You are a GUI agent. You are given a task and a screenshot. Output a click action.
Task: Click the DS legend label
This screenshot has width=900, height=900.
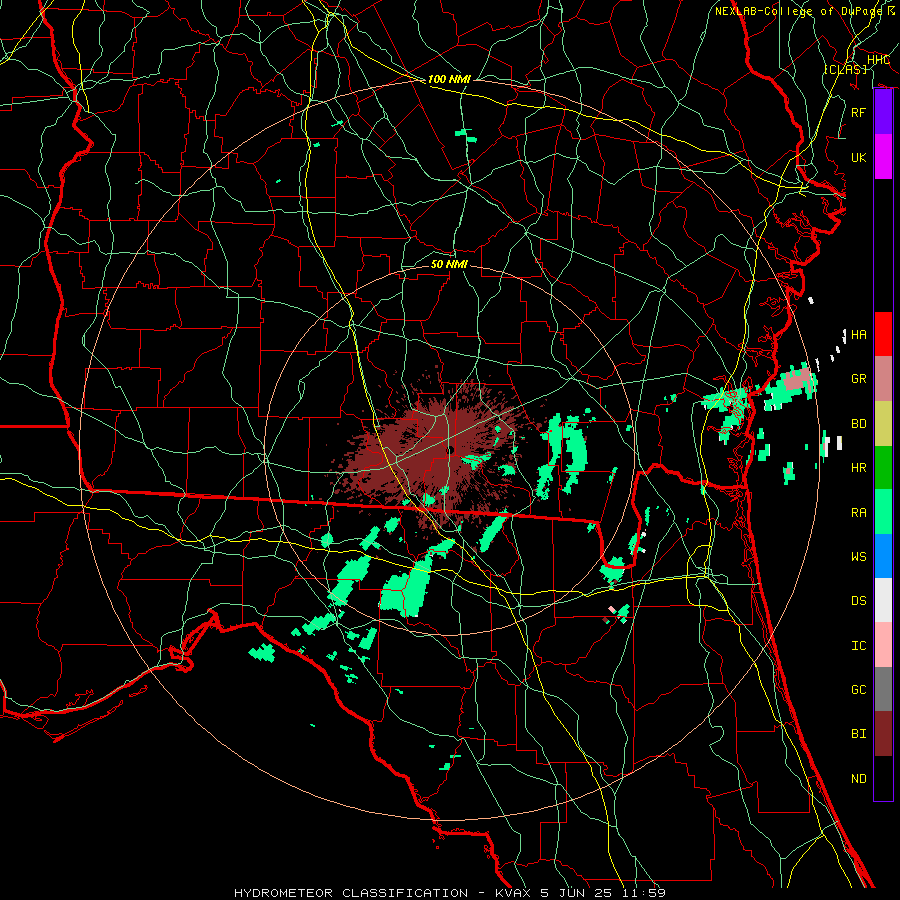(858, 601)
